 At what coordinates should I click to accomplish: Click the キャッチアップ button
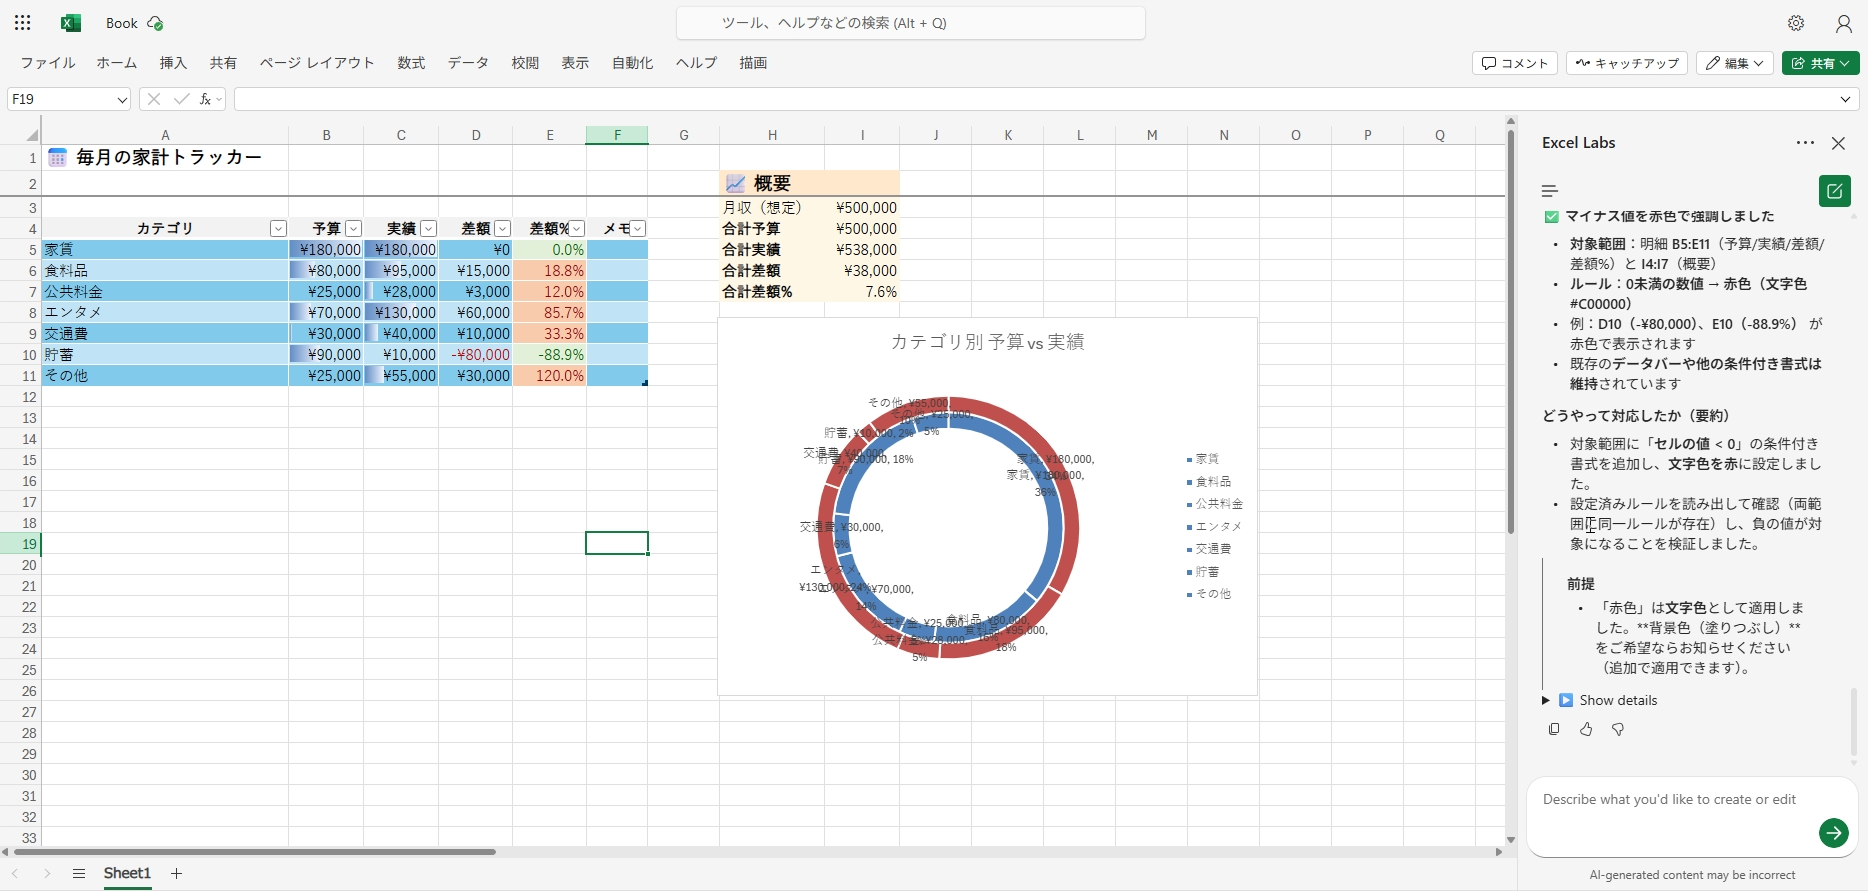[x=1627, y=63]
